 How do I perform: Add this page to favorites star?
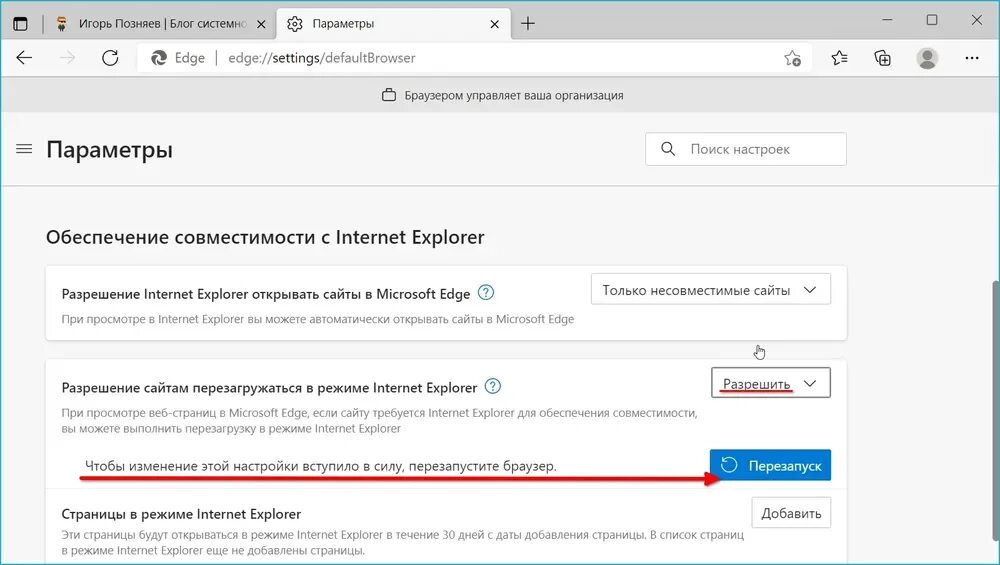pos(793,58)
